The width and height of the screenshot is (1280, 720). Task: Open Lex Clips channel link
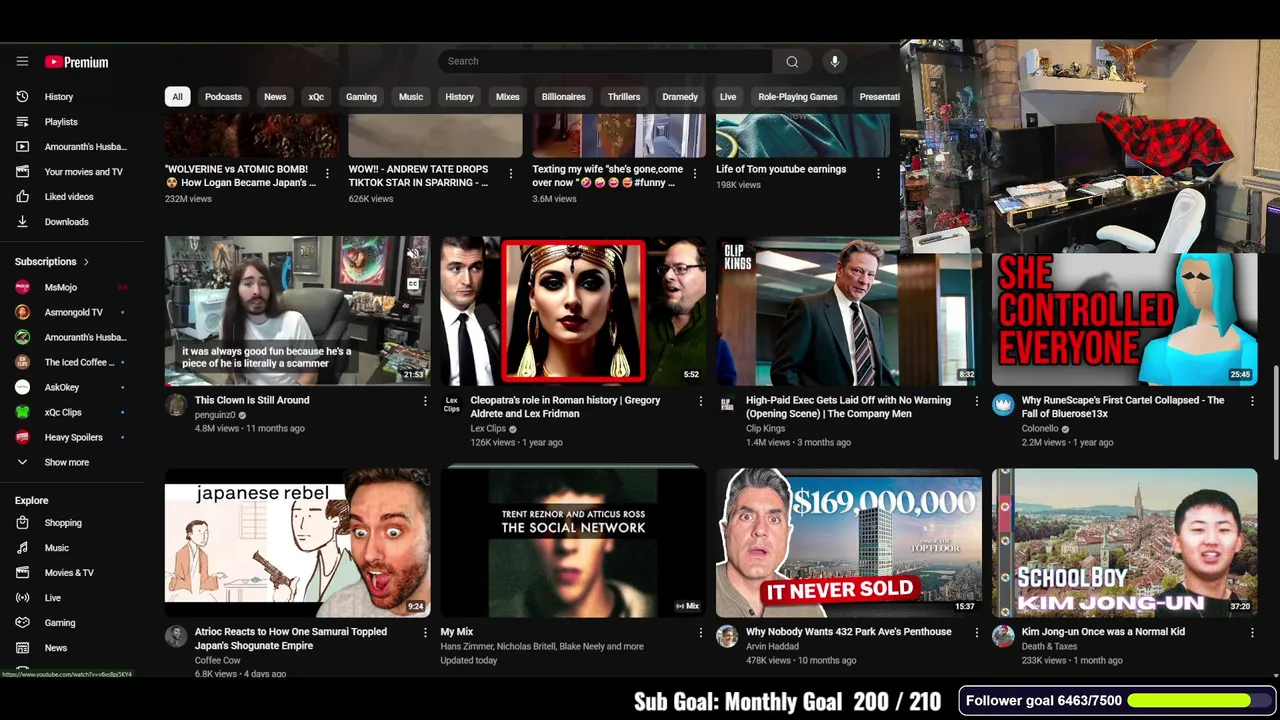pyautogui.click(x=488, y=428)
